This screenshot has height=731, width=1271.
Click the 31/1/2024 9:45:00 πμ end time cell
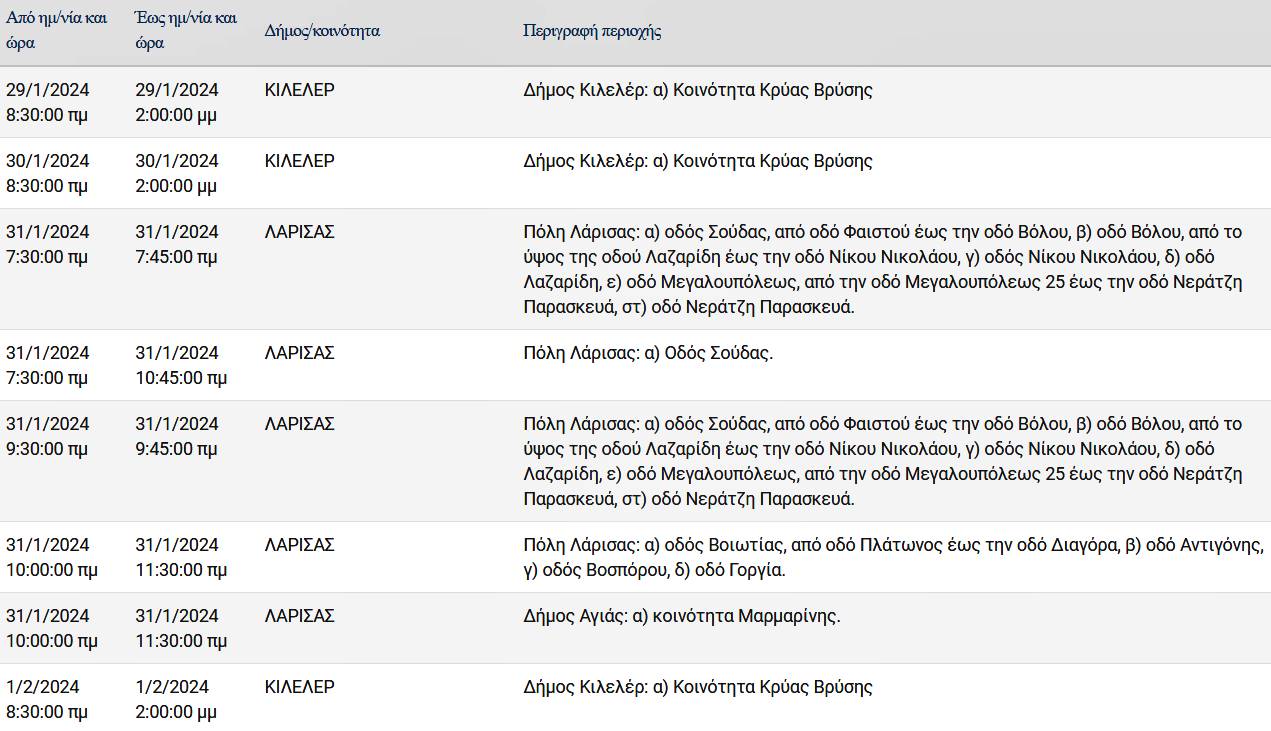[x=177, y=436]
